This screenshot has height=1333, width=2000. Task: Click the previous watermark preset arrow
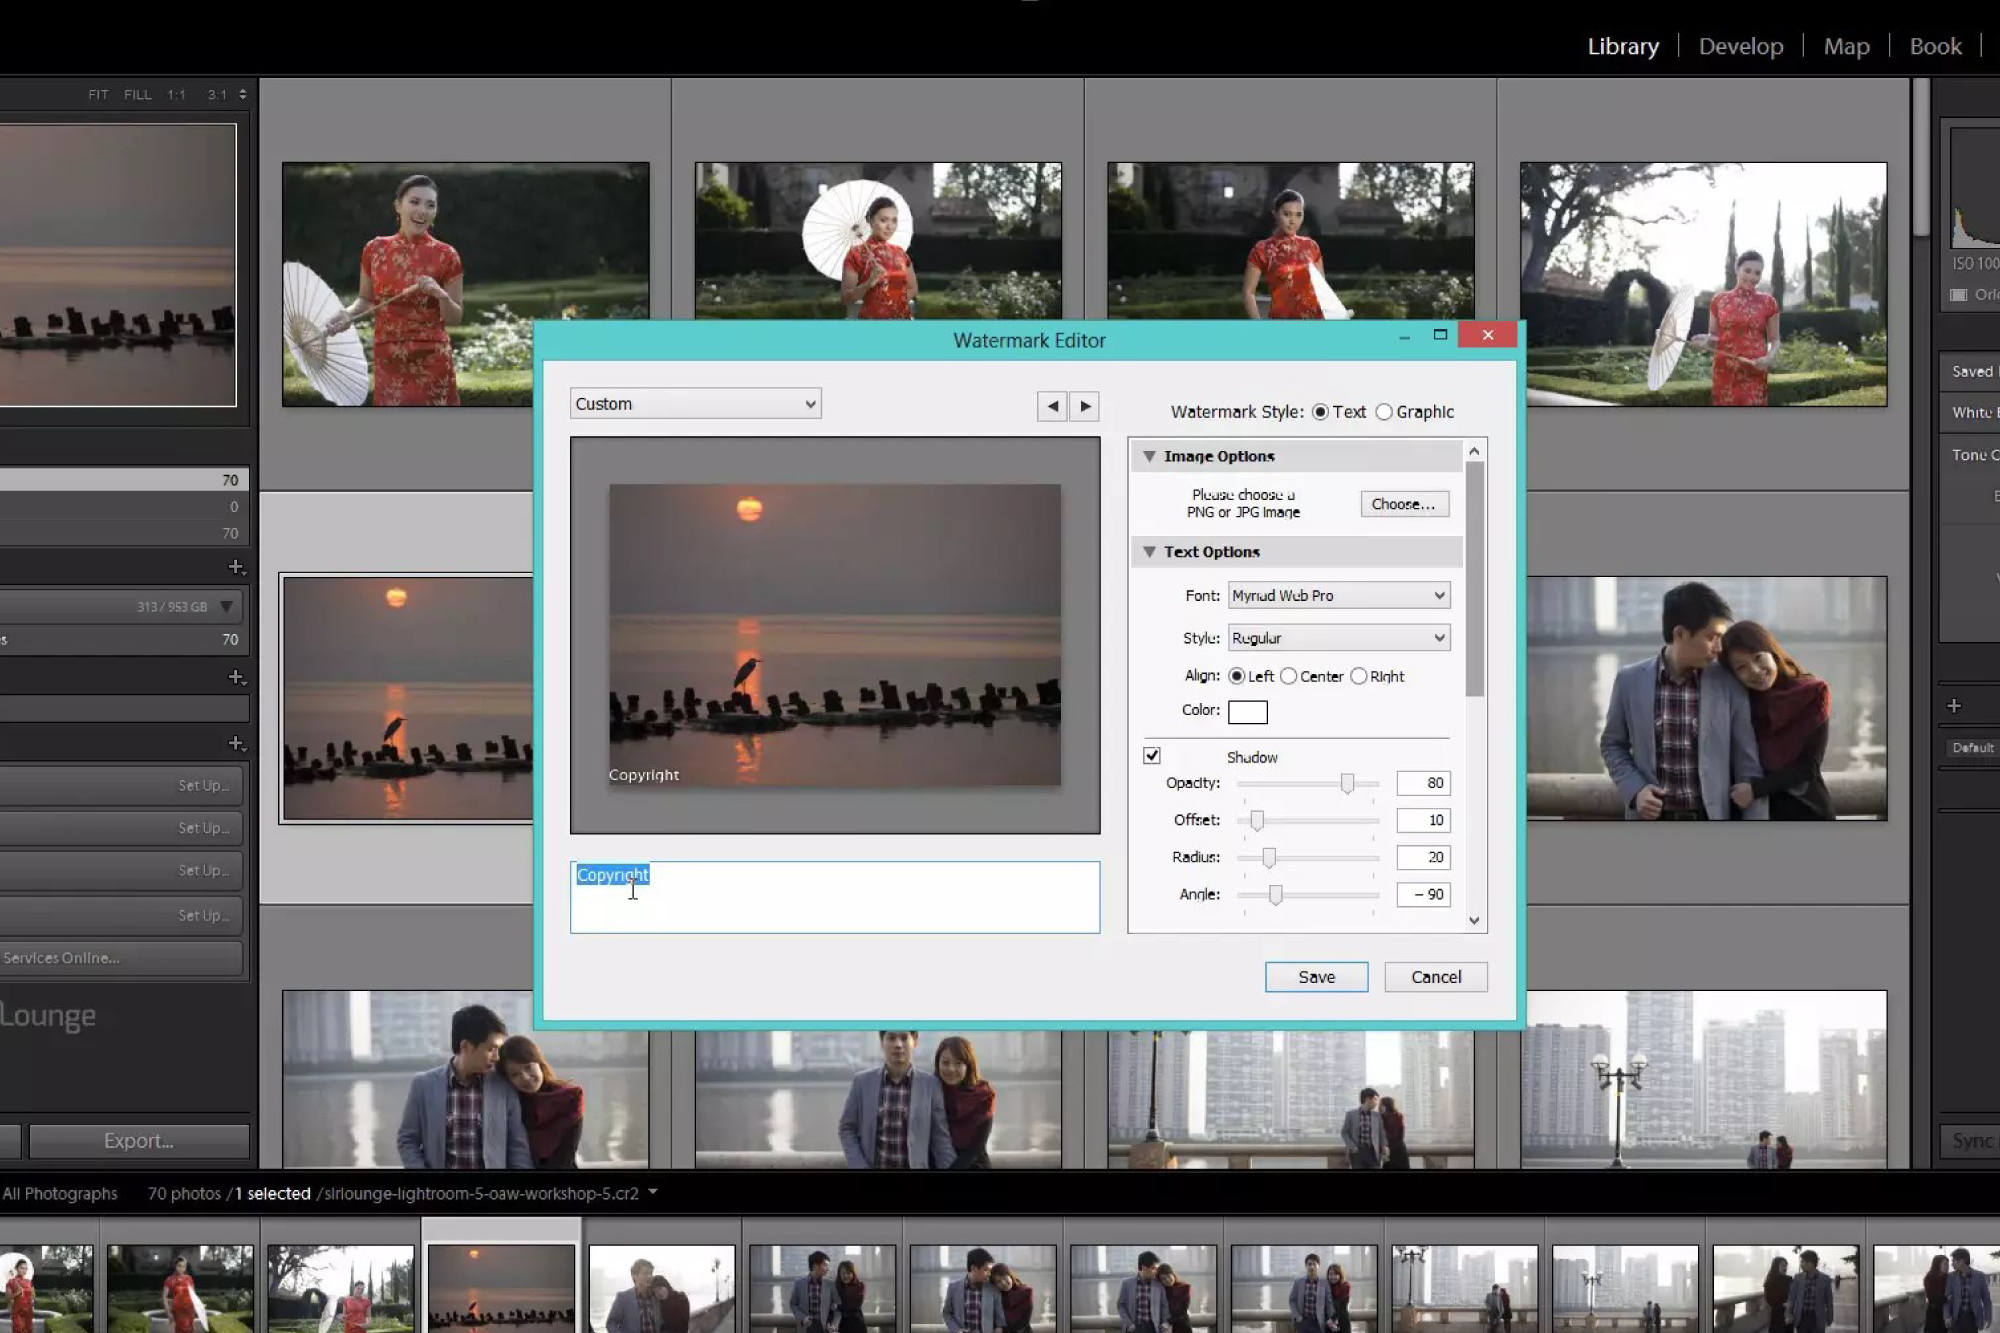coord(1051,407)
